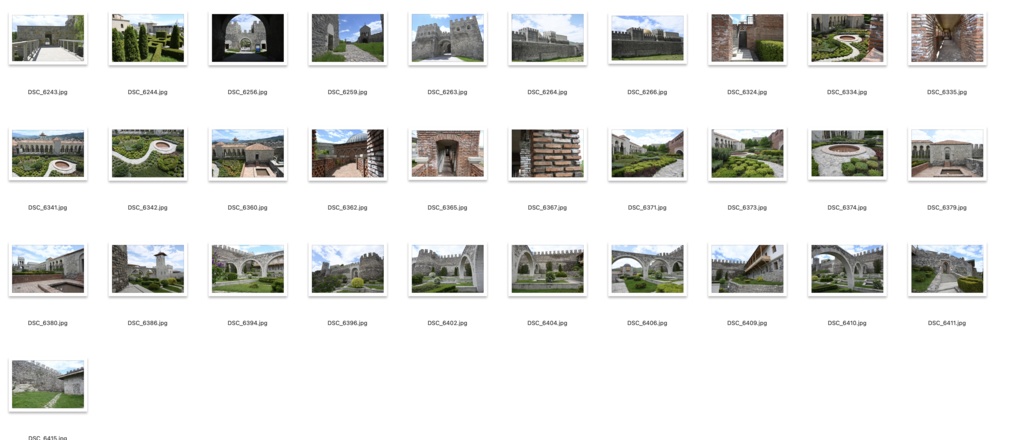Click the DSC_6256.jpg name label
Viewport: 1024px width, 440px height.
[248, 92]
